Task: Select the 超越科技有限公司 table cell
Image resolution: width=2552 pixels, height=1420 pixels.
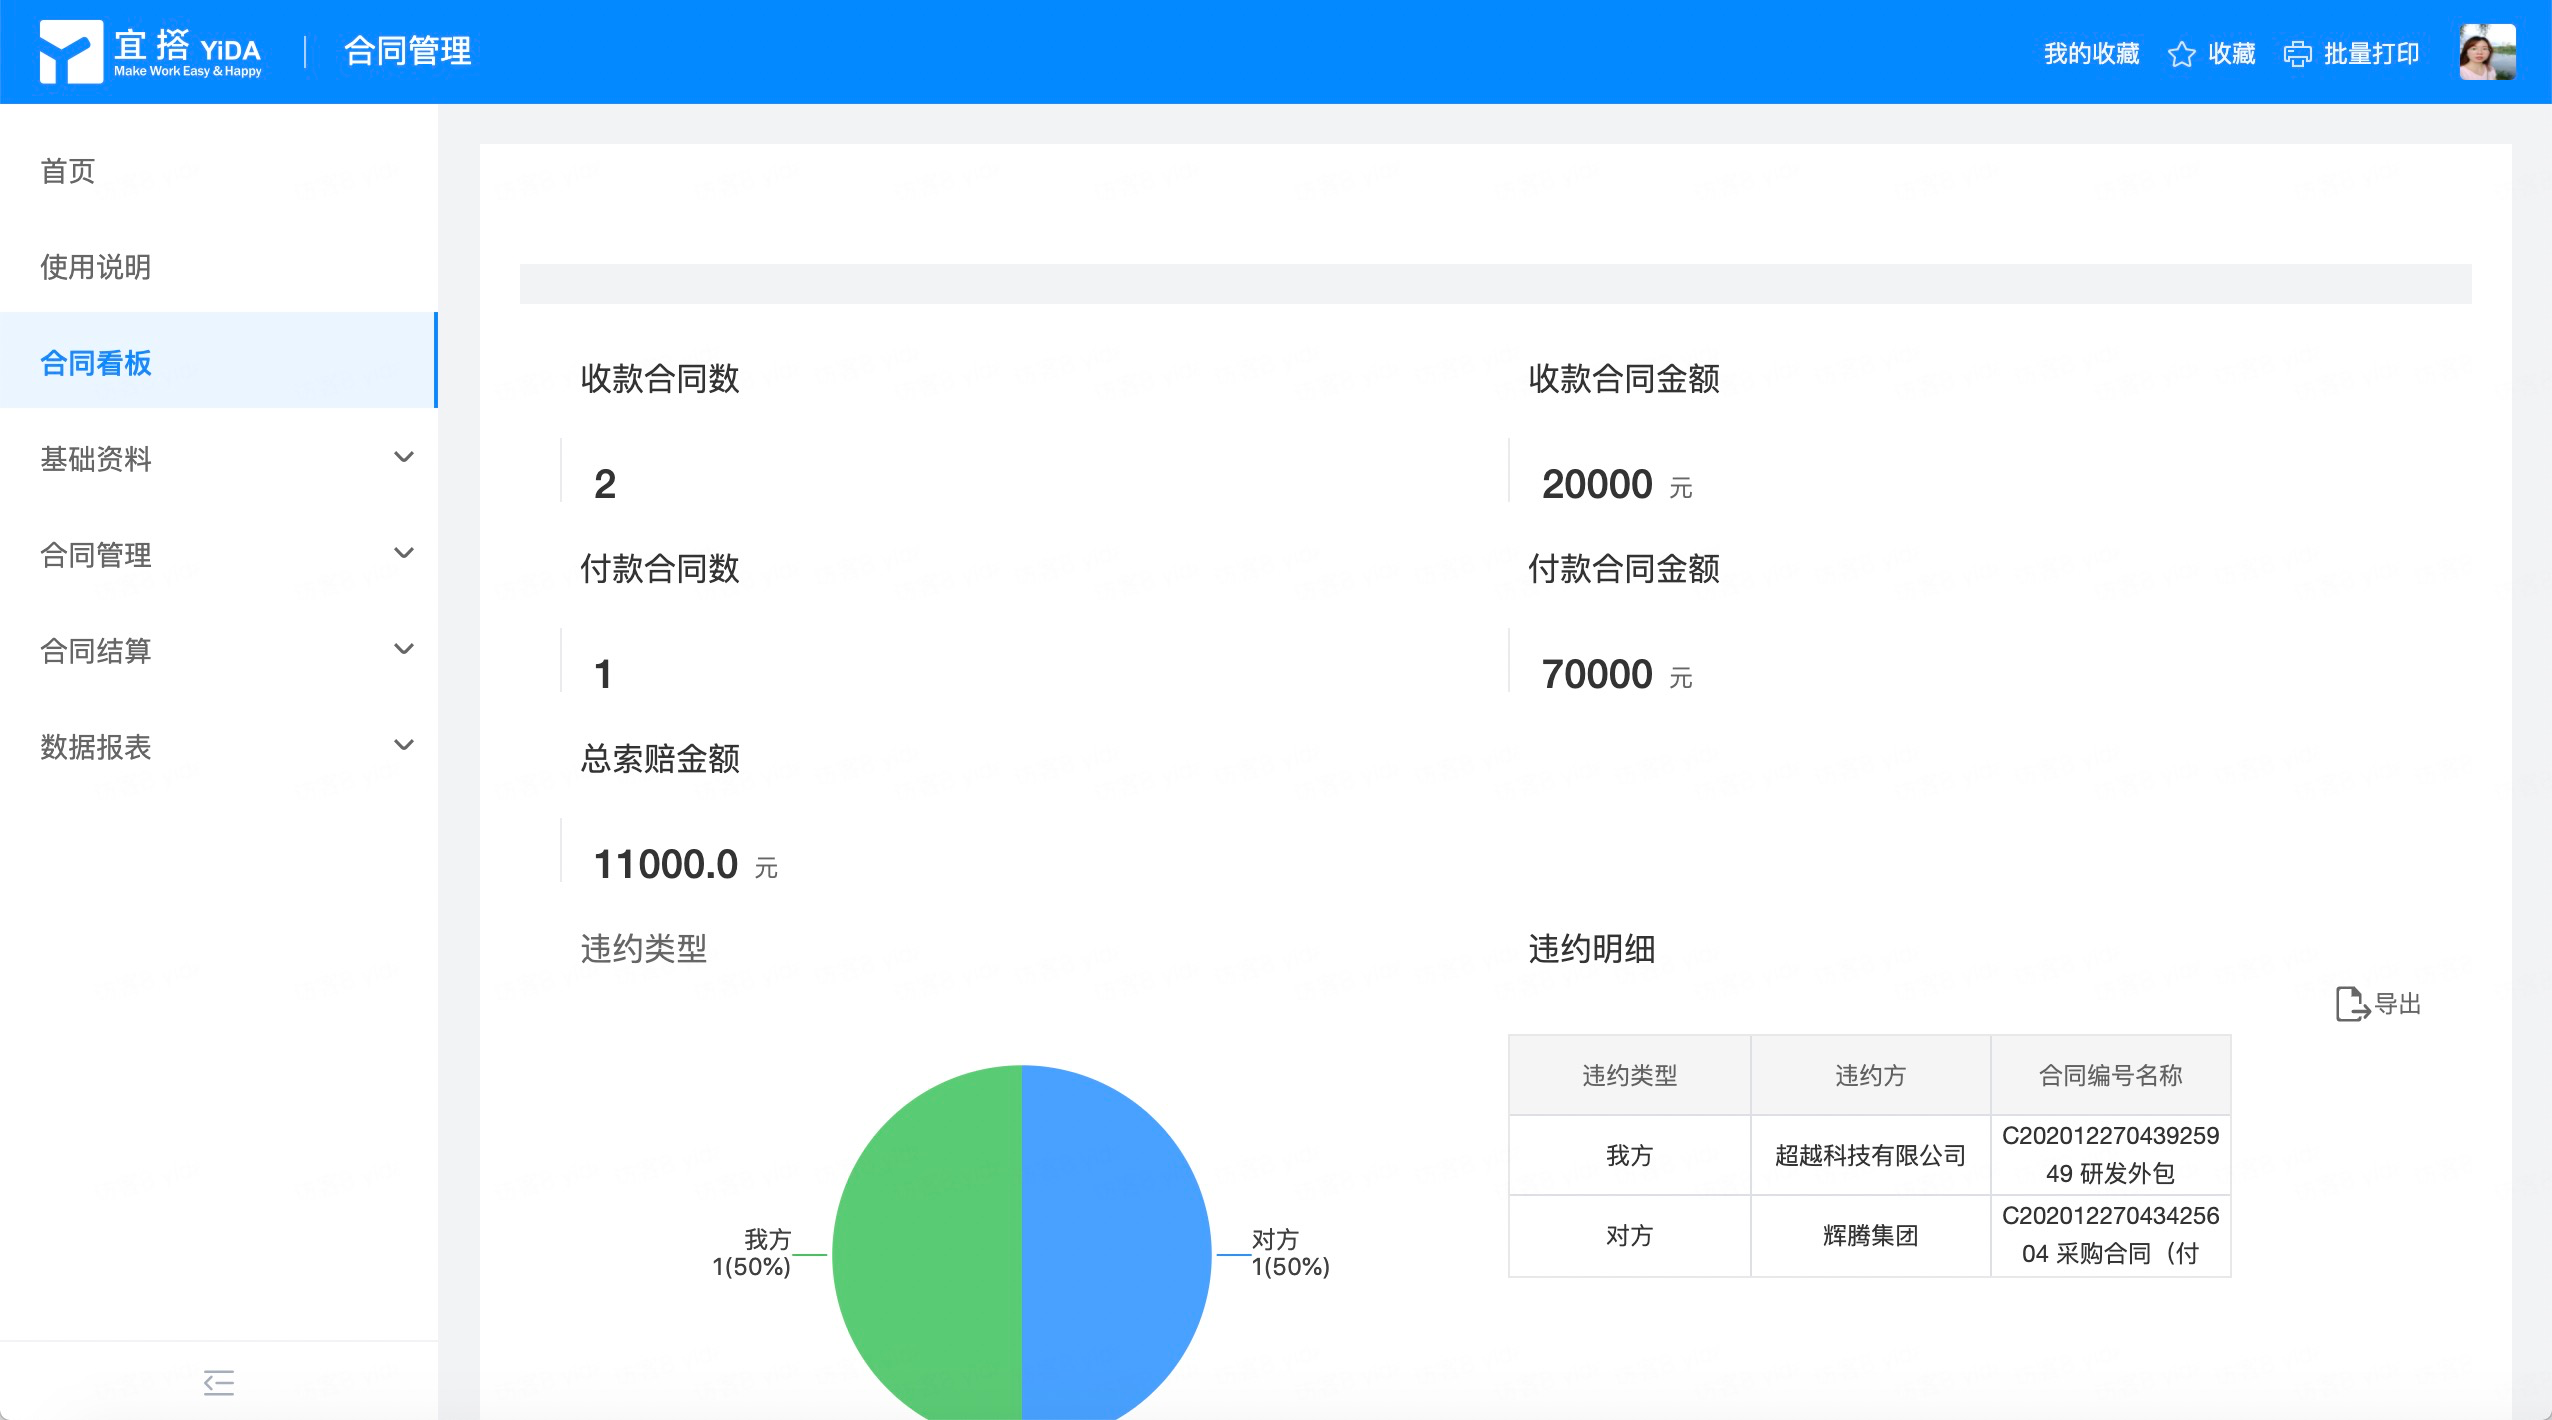Action: [x=1870, y=1155]
